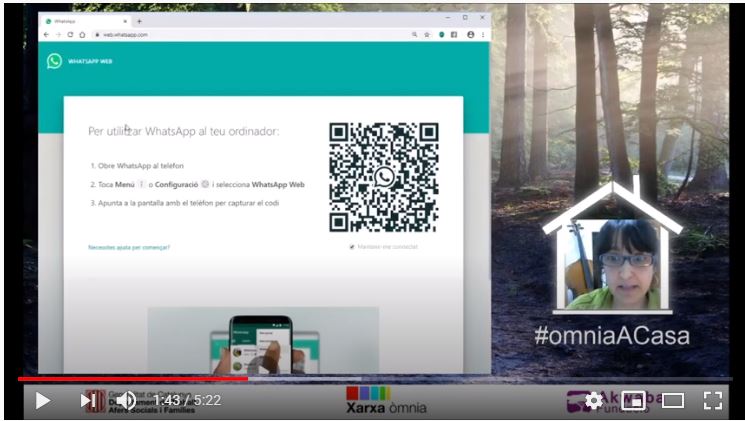Play the phone tutorial video thumbnail

(x=263, y=340)
